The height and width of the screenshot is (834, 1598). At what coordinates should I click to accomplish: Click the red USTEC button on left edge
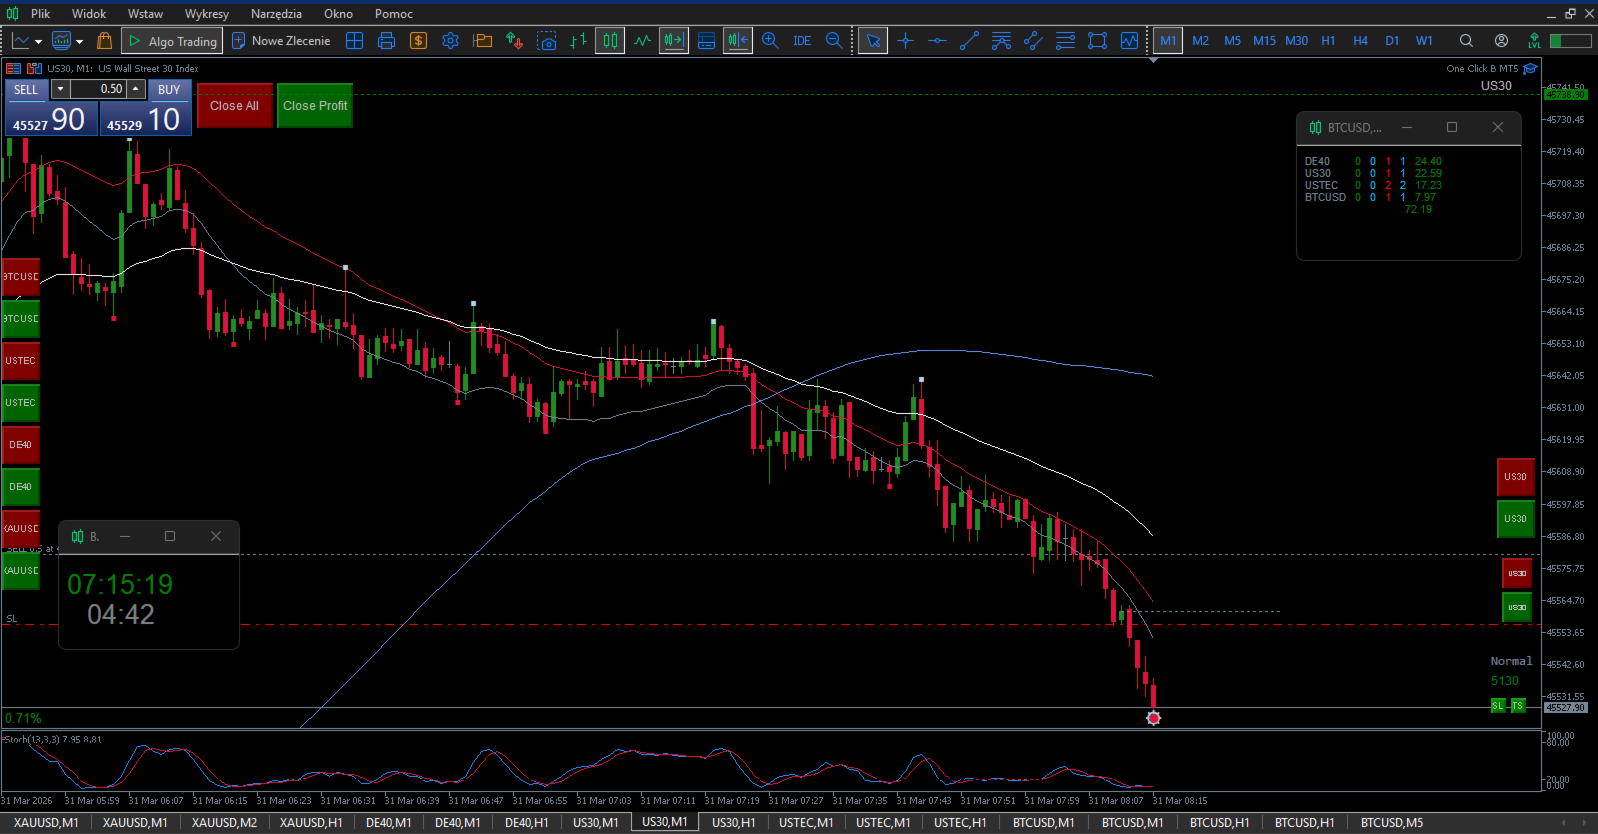(20, 361)
